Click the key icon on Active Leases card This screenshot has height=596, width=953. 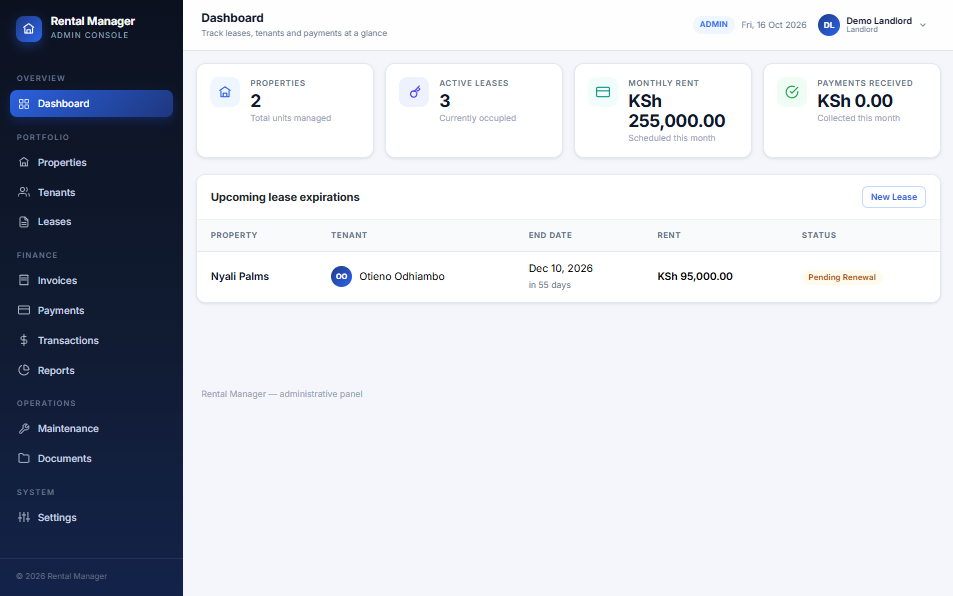pyautogui.click(x=414, y=92)
